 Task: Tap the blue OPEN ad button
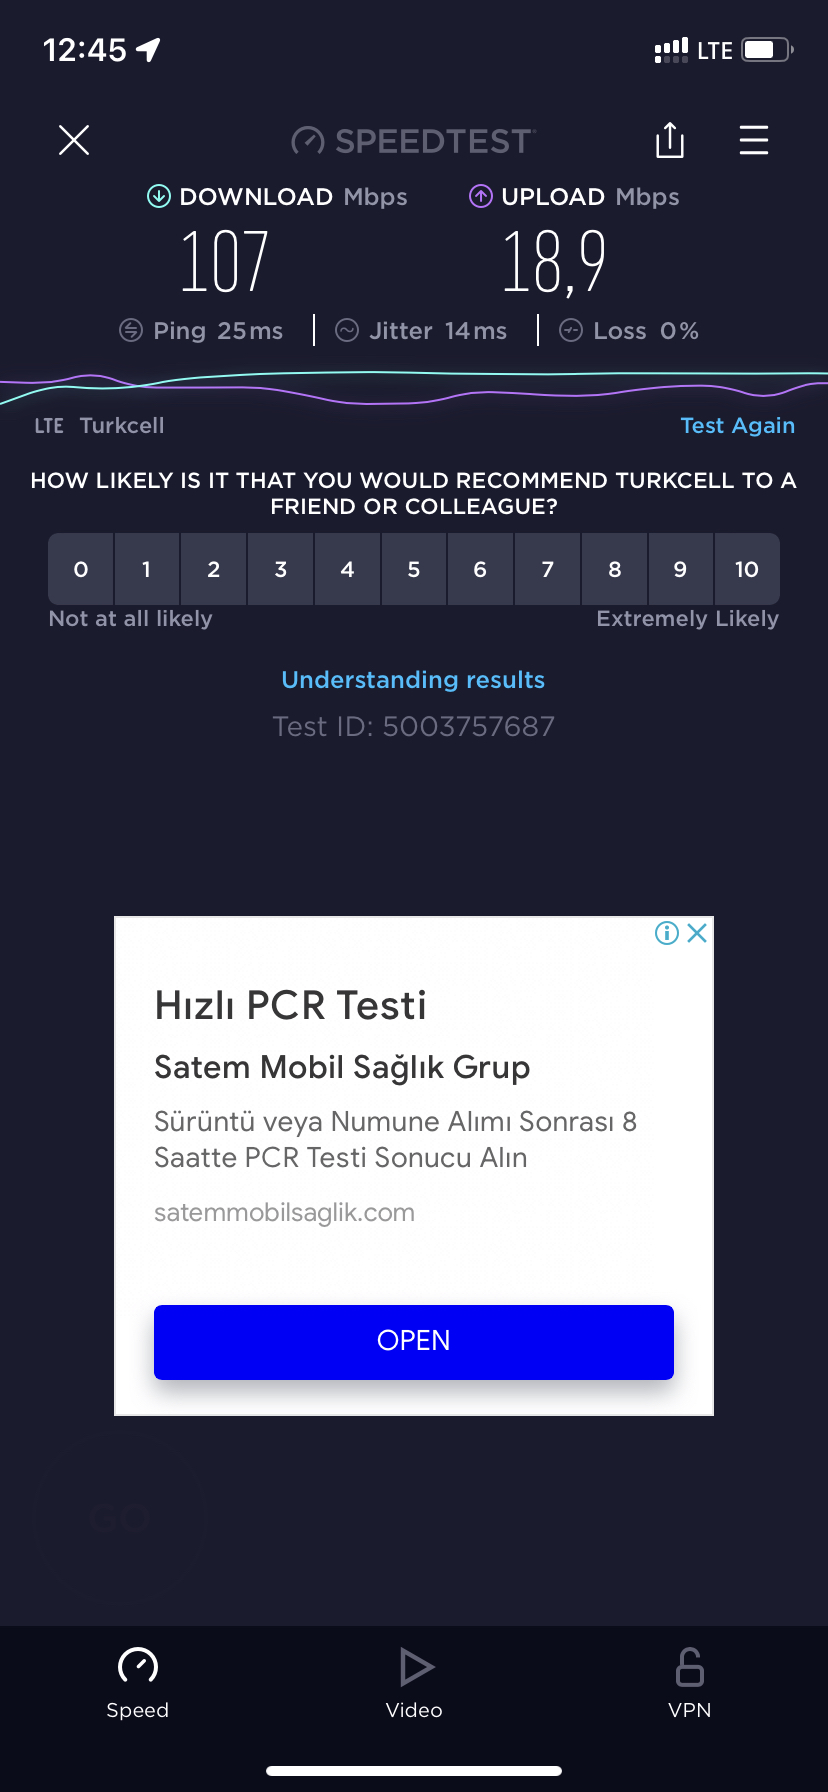point(414,1342)
